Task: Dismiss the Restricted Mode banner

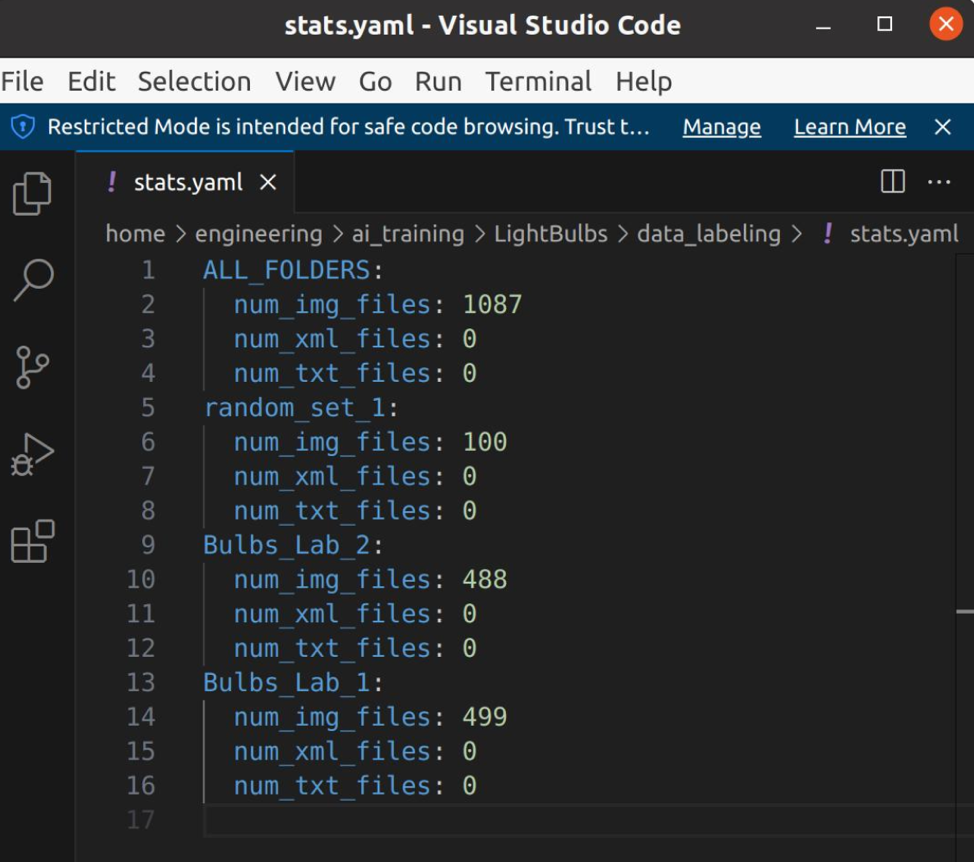Action: click(x=942, y=127)
